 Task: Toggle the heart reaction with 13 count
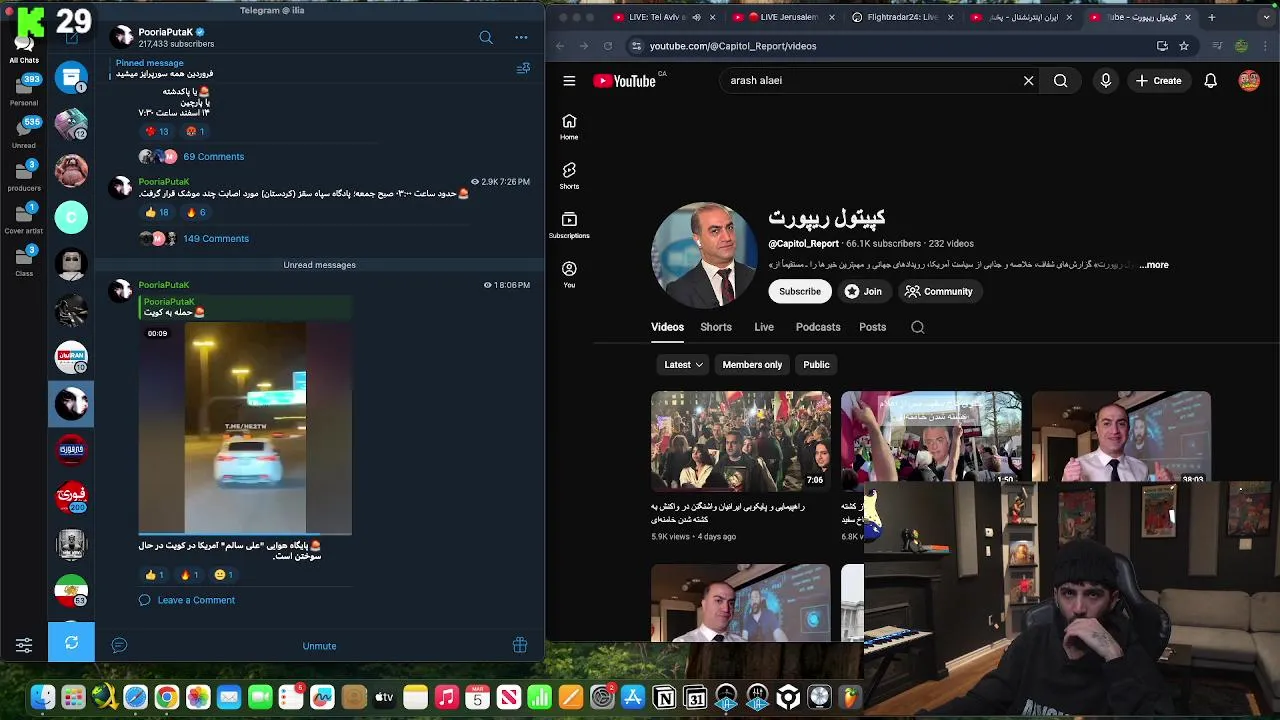tap(157, 131)
